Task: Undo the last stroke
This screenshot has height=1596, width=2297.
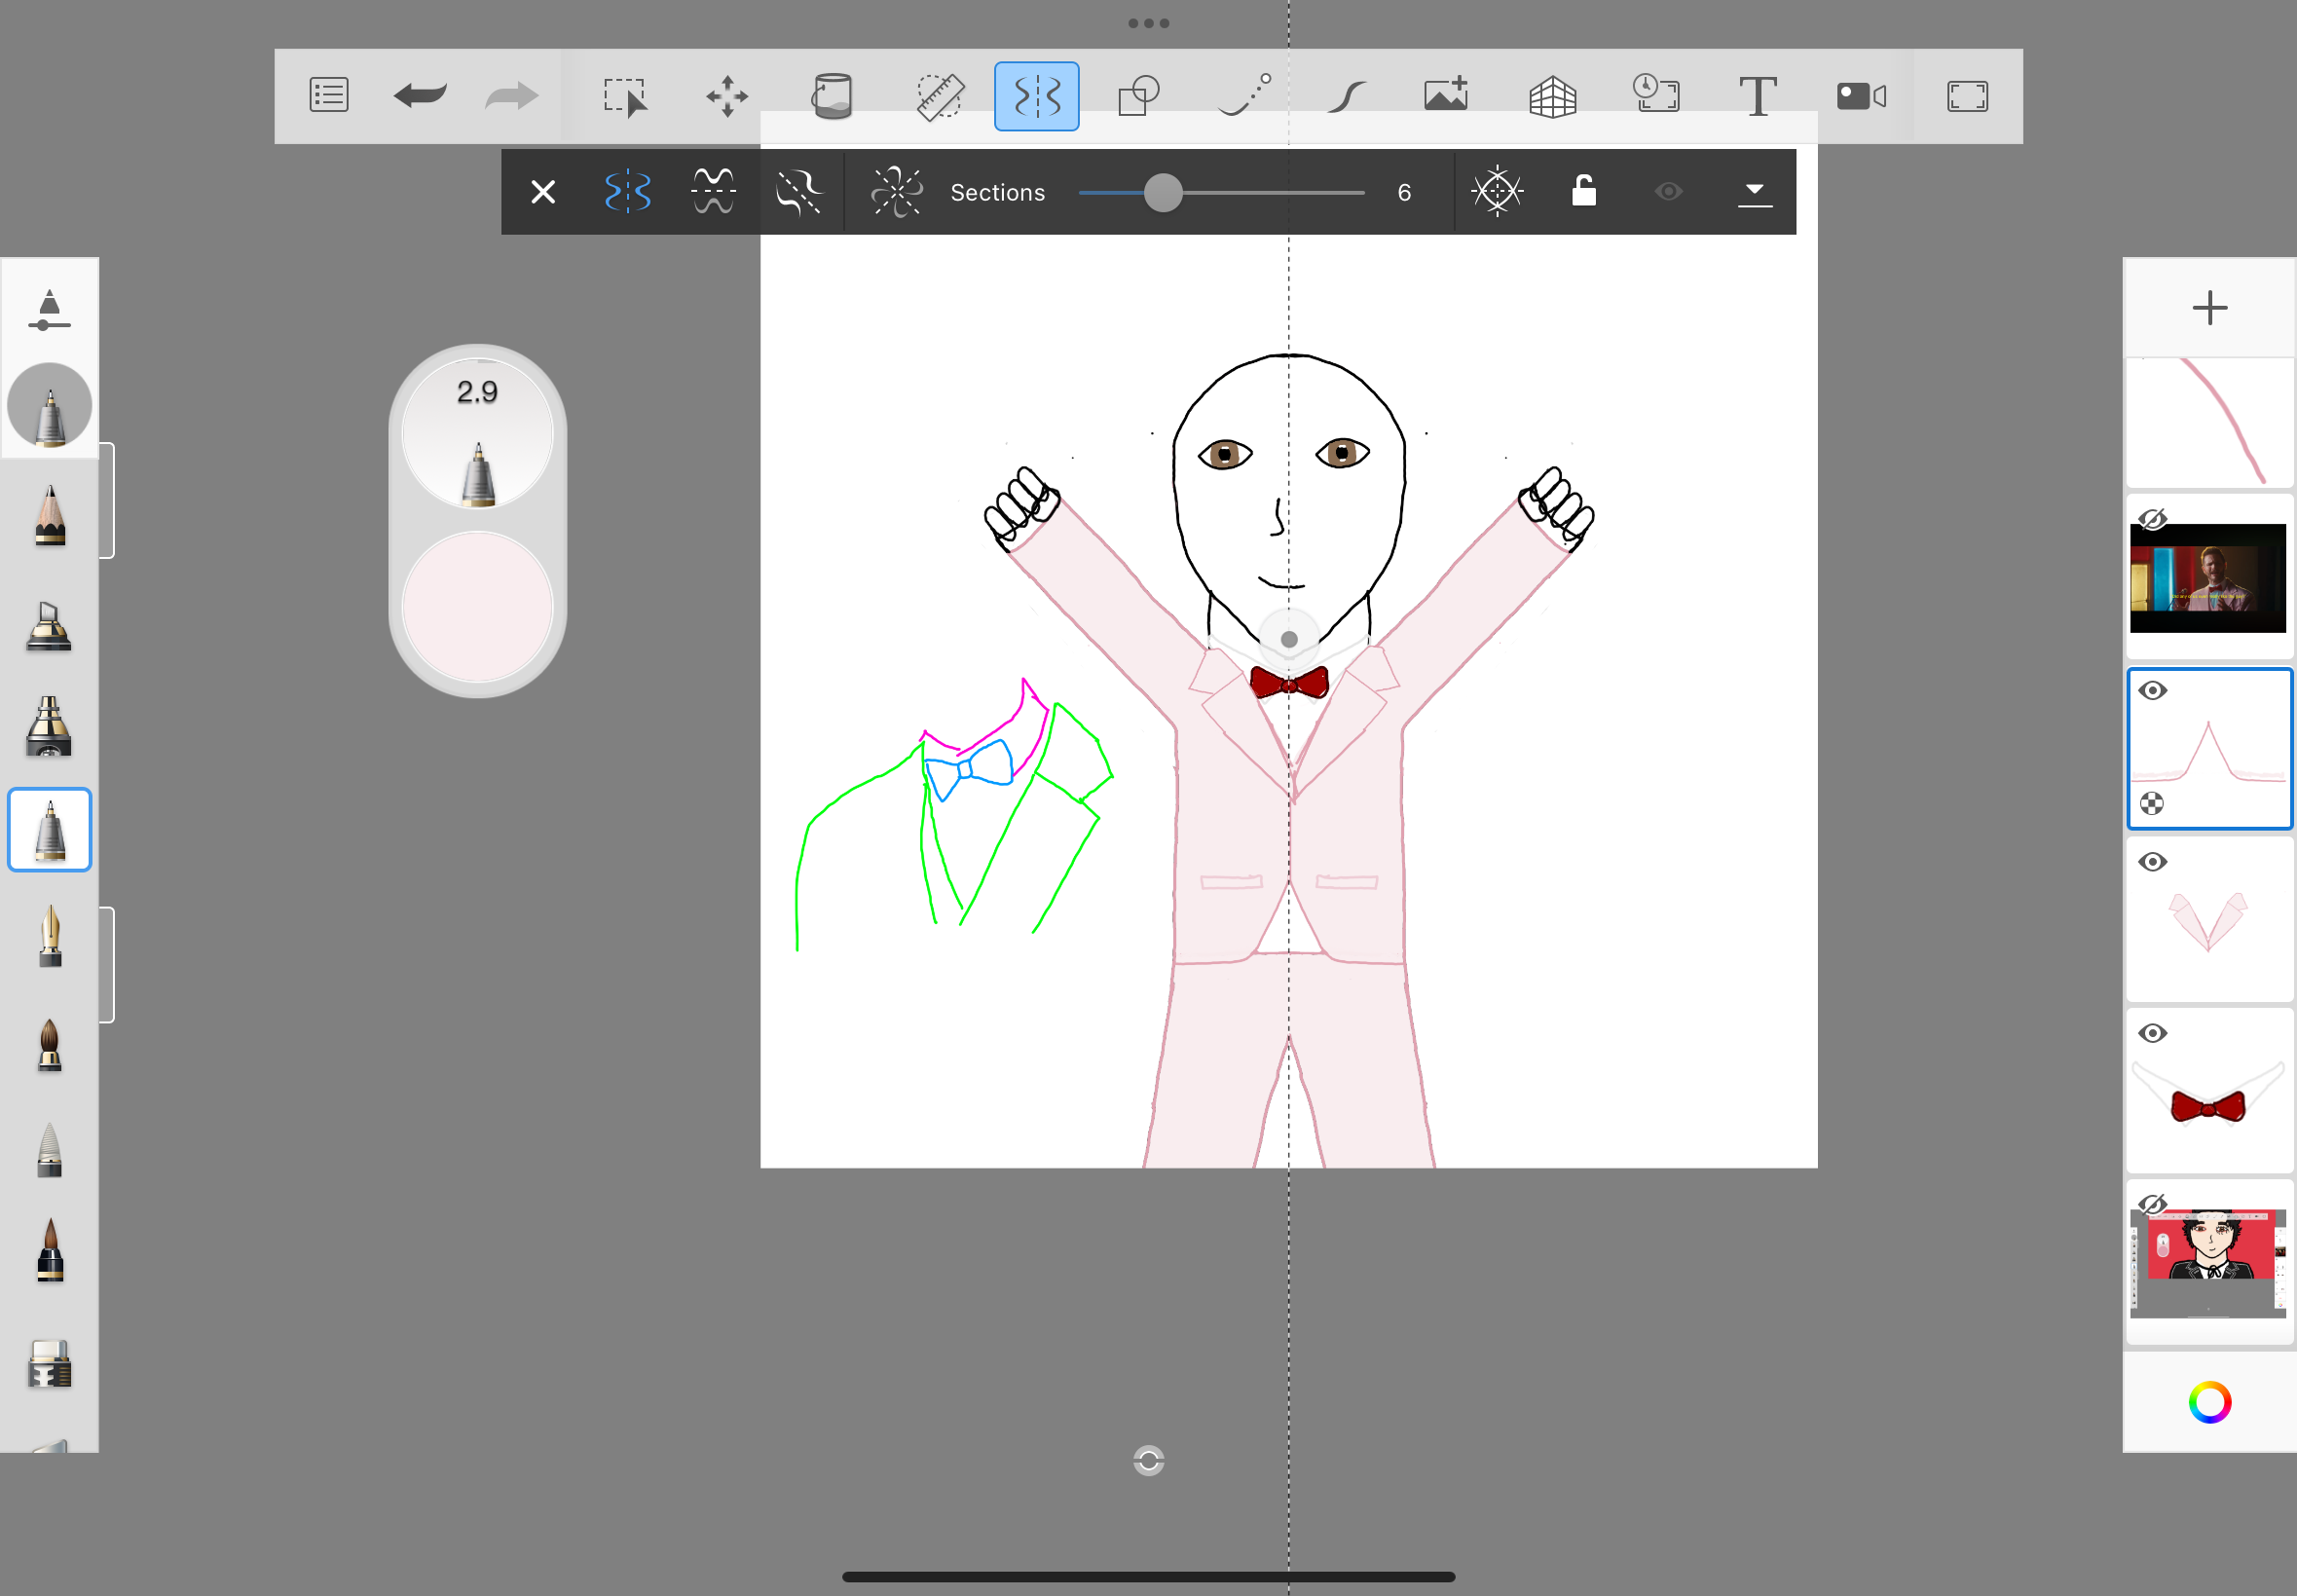Action: pos(420,96)
